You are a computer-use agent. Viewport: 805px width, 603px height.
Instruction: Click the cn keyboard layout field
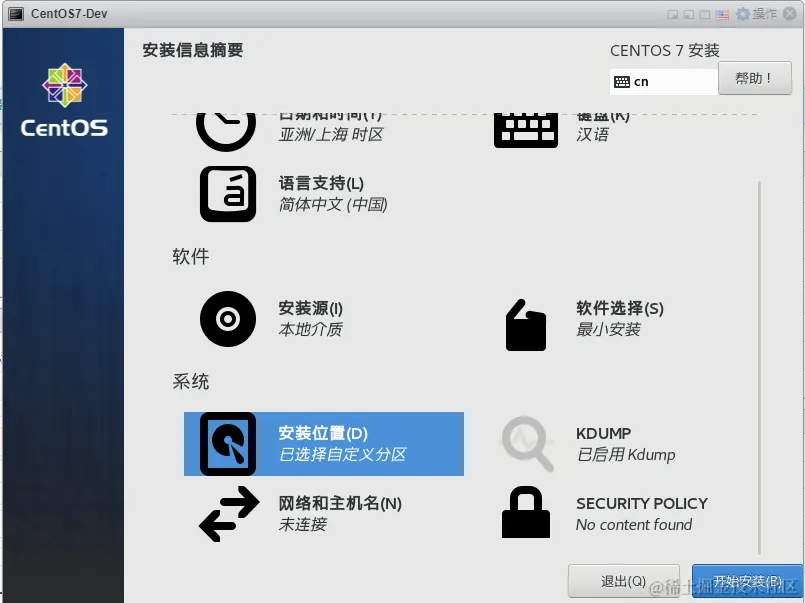pyautogui.click(x=664, y=82)
